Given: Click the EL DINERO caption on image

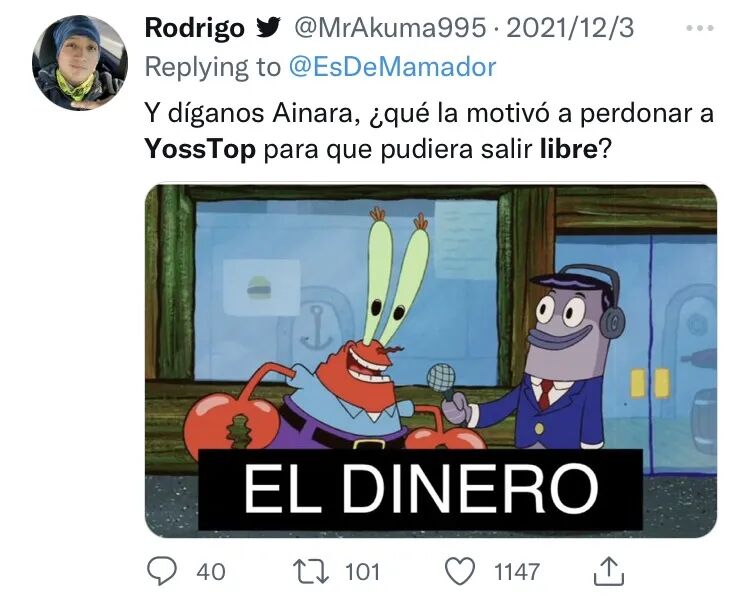Looking at the screenshot, I should point(420,490).
